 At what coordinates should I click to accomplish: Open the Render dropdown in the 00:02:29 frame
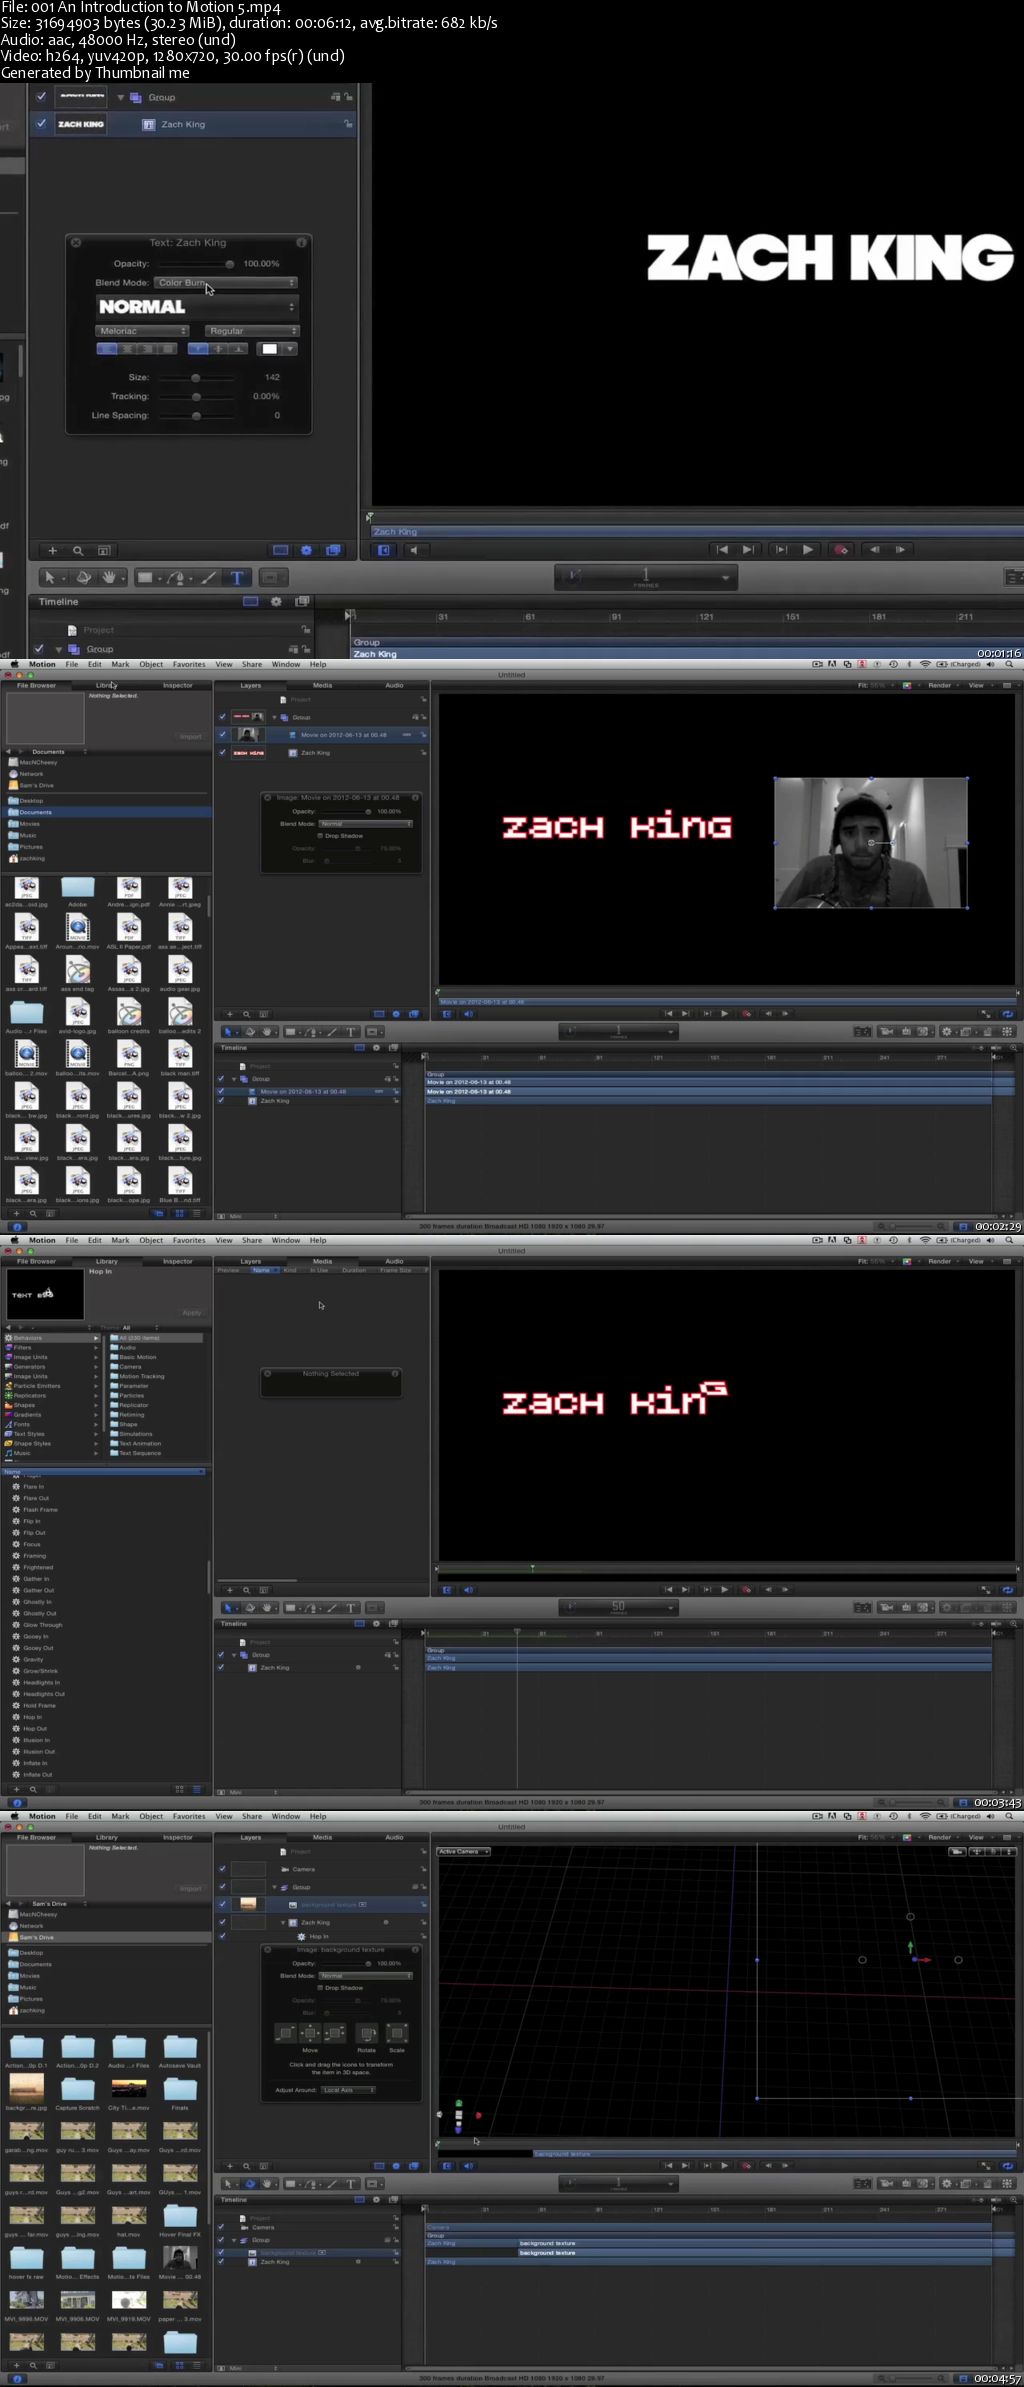943,686
